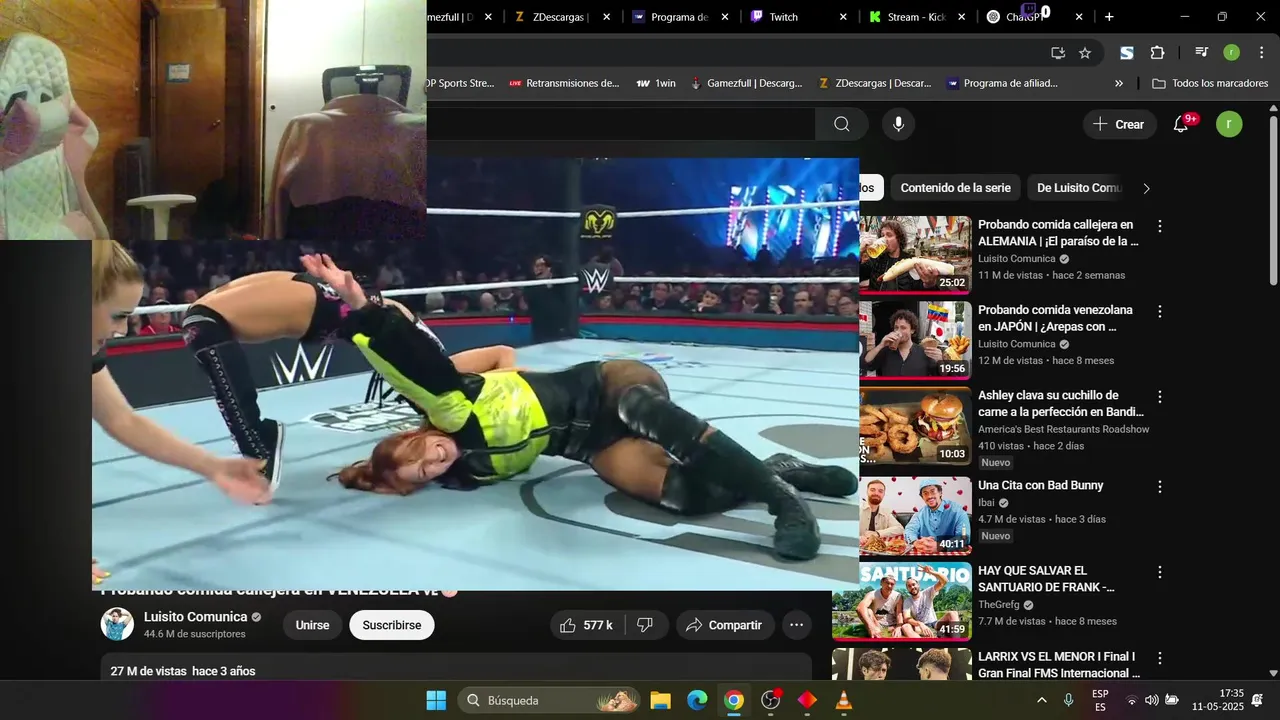1280x720 pixels.
Task: Open 'LARRIX VS EL MENOR' video title
Action: click(1058, 665)
